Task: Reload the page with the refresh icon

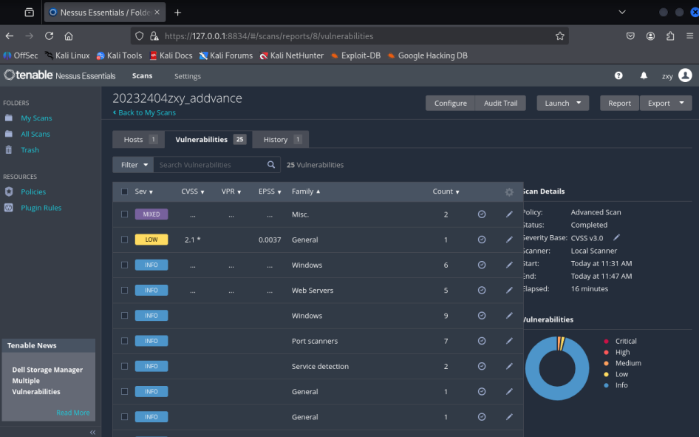Action: 49,36
